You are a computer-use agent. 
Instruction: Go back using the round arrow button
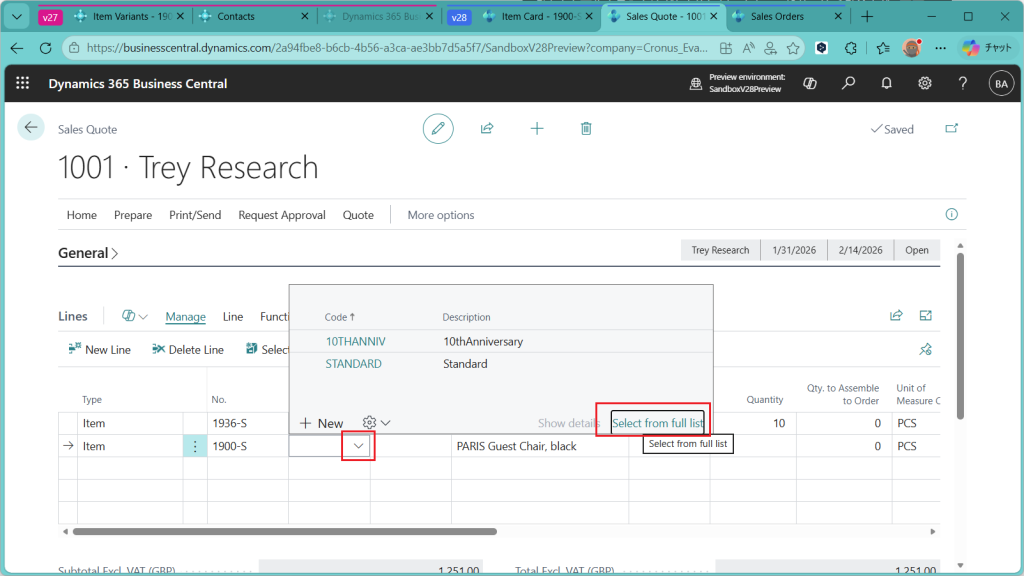pyautogui.click(x=31, y=127)
